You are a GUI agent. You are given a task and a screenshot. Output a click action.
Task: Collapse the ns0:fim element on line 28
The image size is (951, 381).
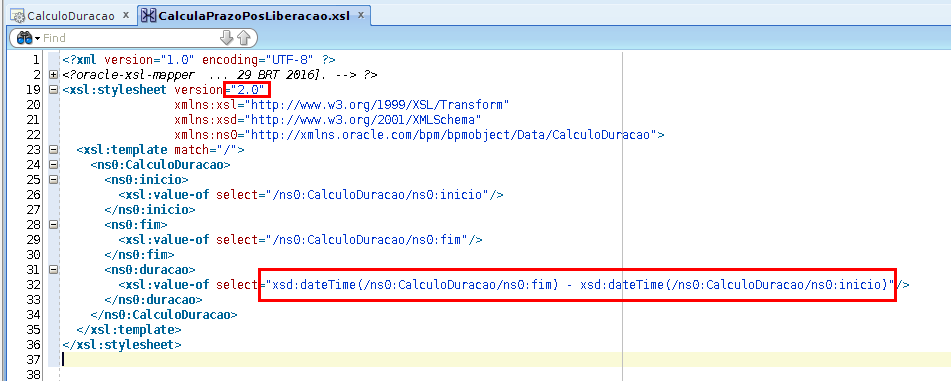pyautogui.click(x=53, y=224)
